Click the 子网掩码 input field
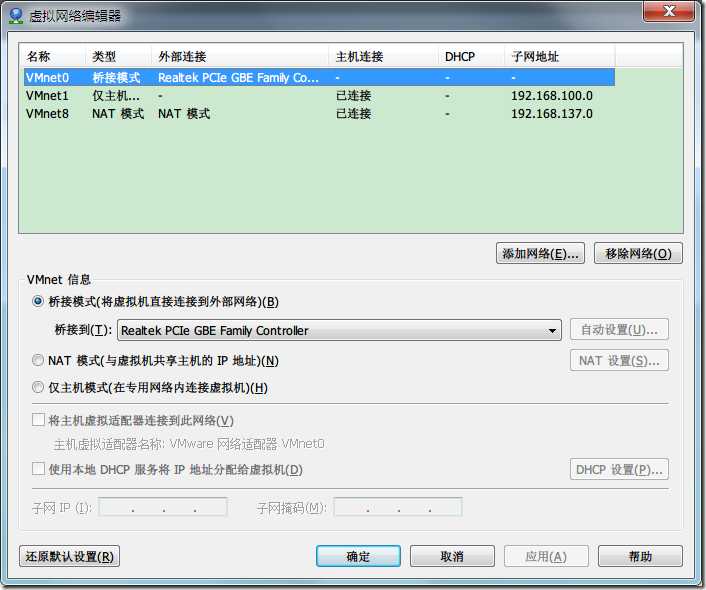Image resolution: width=706 pixels, height=590 pixels. click(x=398, y=507)
